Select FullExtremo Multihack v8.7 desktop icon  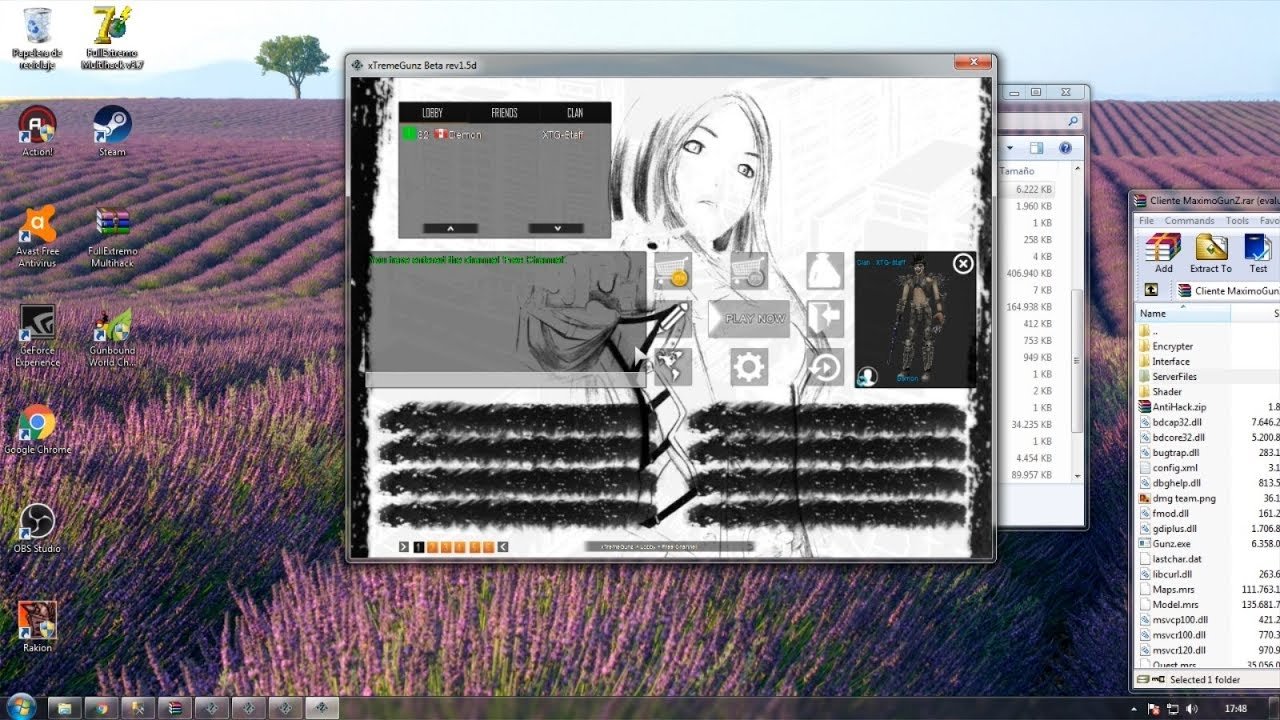pos(113,38)
